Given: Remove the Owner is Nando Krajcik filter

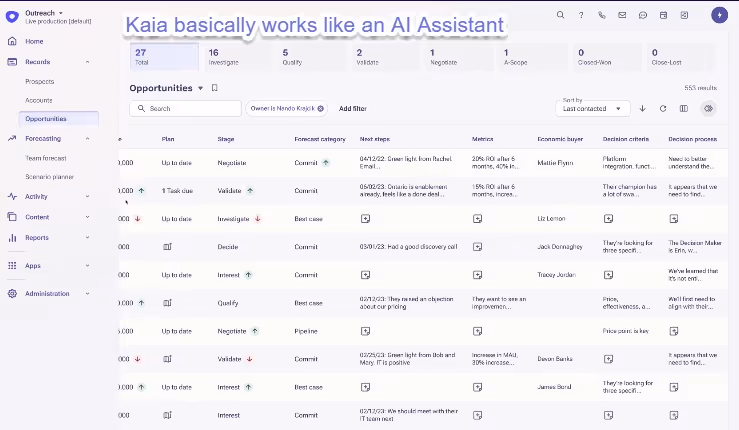Looking at the screenshot, I should pos(320,108).
